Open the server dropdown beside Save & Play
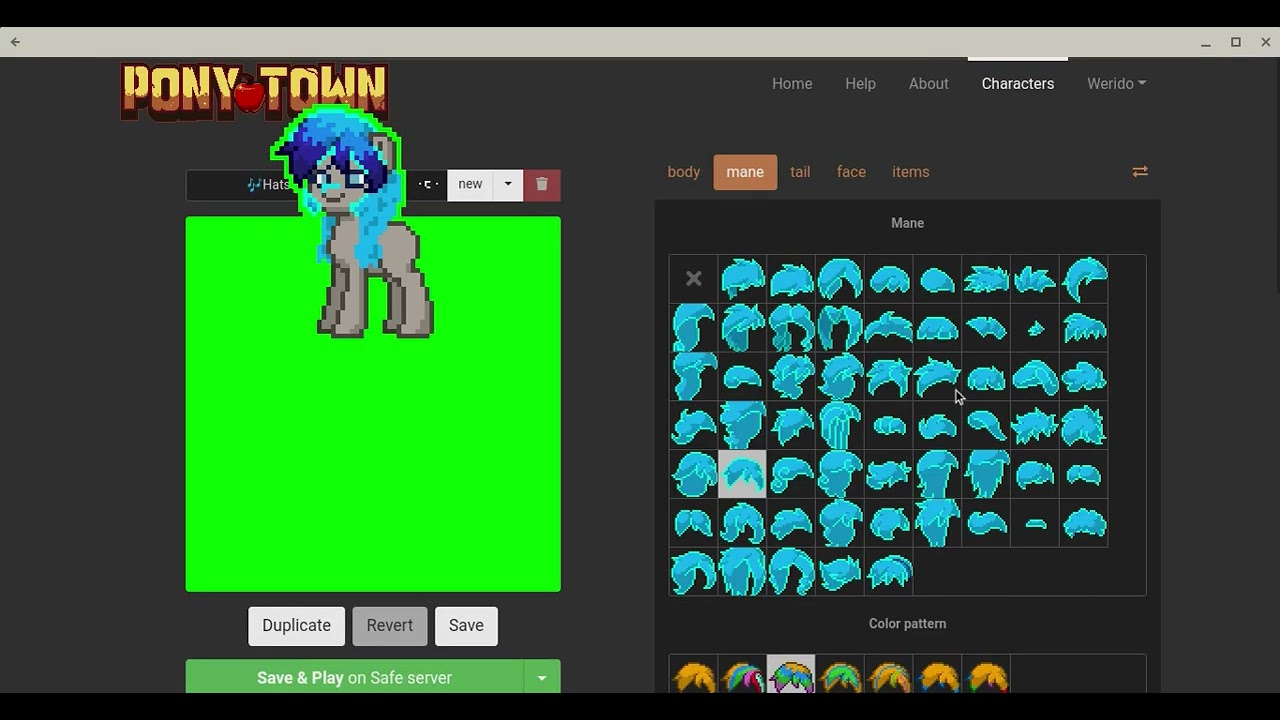The height and width of the screenshot is (720, 1280). tap(542, 677)
